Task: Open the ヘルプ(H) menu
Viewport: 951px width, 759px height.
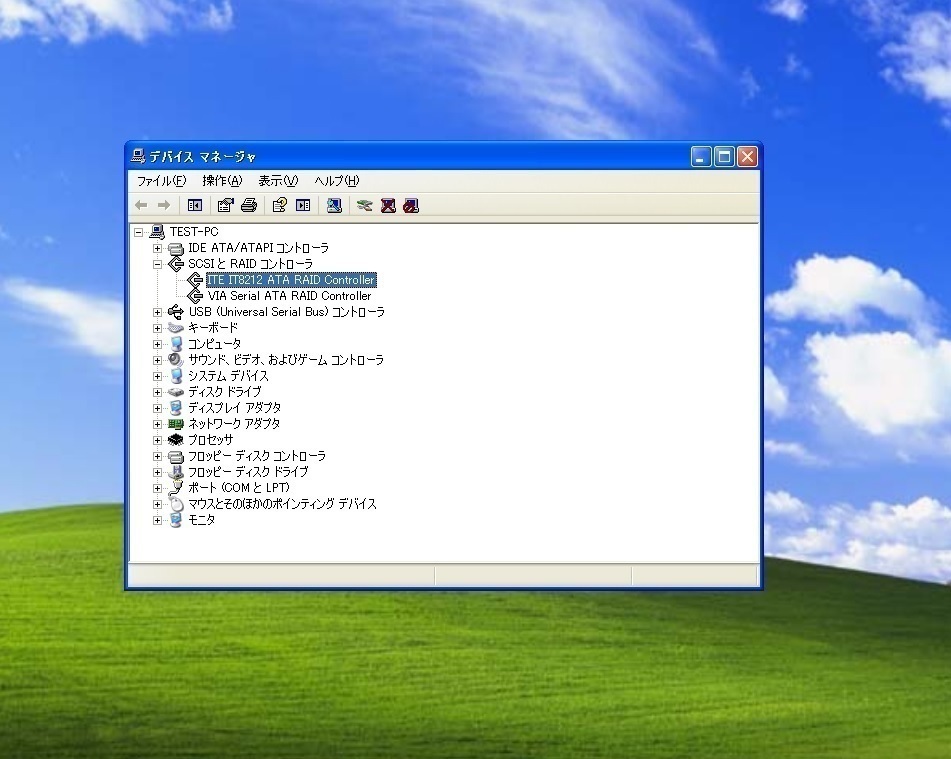Action: (337, 181)
